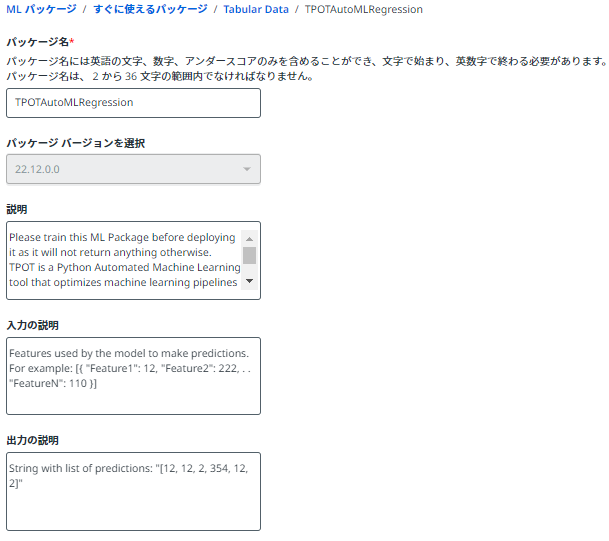Screen dimensions: 609x541
Task: Click the description scrollbar thumb
Action: click(249, 256)
